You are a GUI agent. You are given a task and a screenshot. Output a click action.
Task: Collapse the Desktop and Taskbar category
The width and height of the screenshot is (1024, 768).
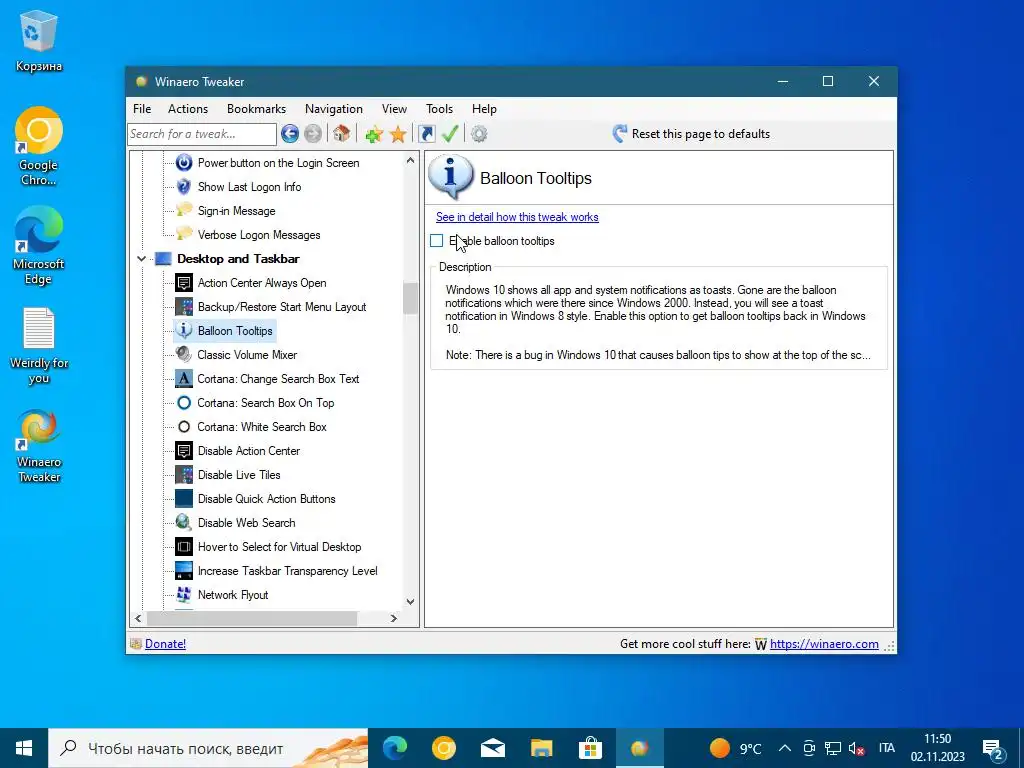141,259
